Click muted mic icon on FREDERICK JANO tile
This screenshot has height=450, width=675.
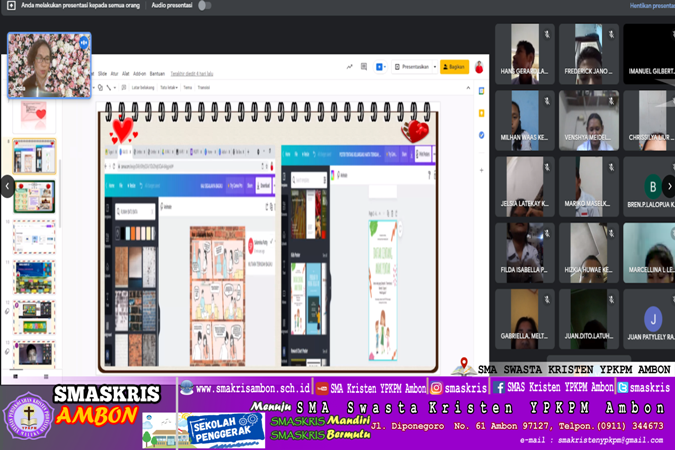click(611, 34)
